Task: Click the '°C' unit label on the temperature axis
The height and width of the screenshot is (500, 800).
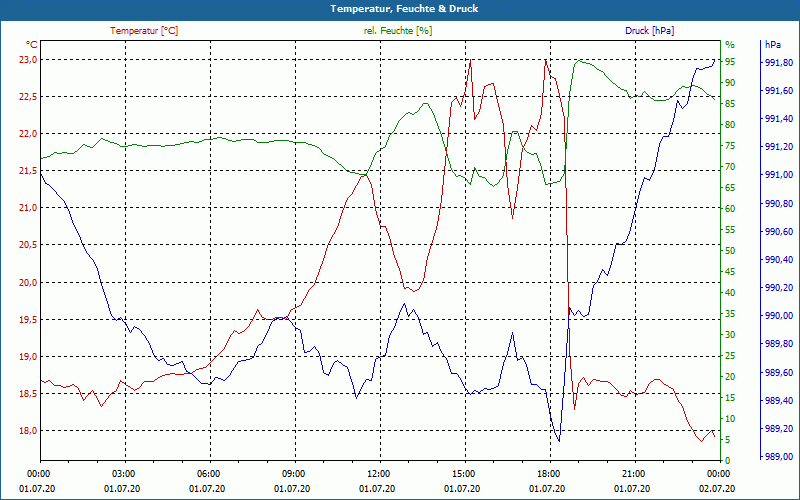Action: coord(32,45)
